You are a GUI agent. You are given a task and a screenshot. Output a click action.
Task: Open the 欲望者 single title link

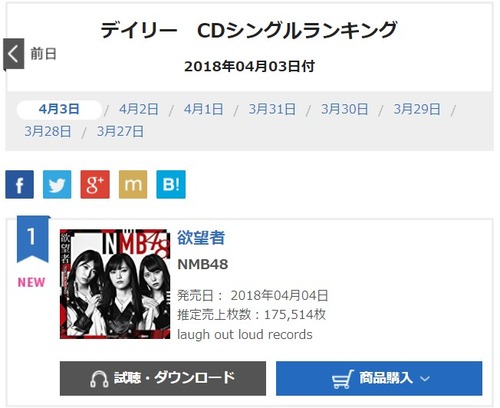coord(201,238)
